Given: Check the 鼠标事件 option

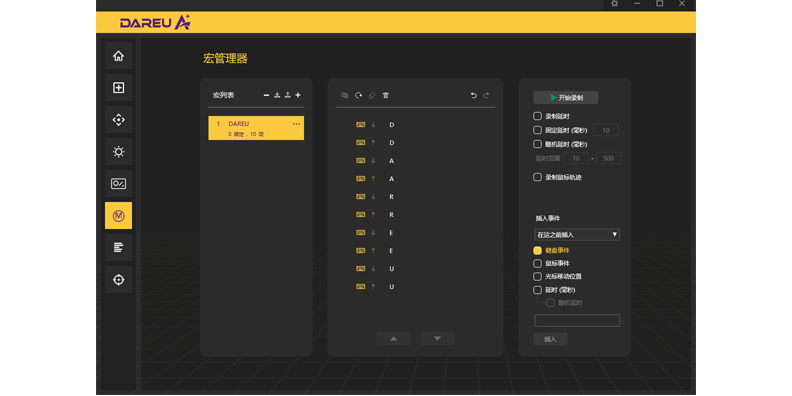Looking at the screenshot, I should (537, 263).
